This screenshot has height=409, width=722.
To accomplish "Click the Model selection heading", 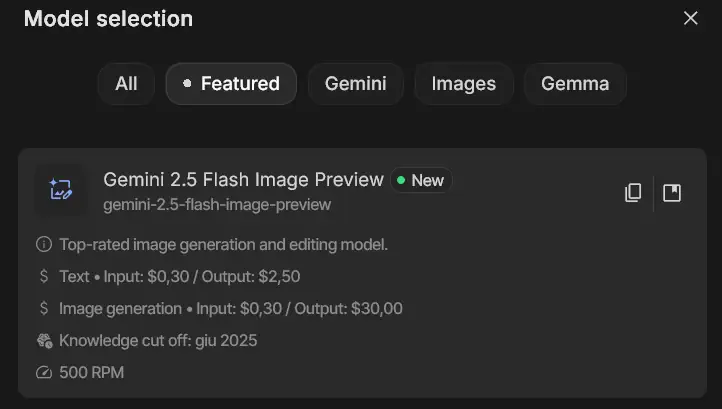I will [108, 19].
